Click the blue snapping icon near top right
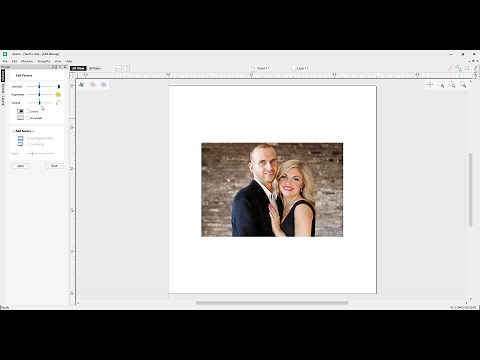 459,68
